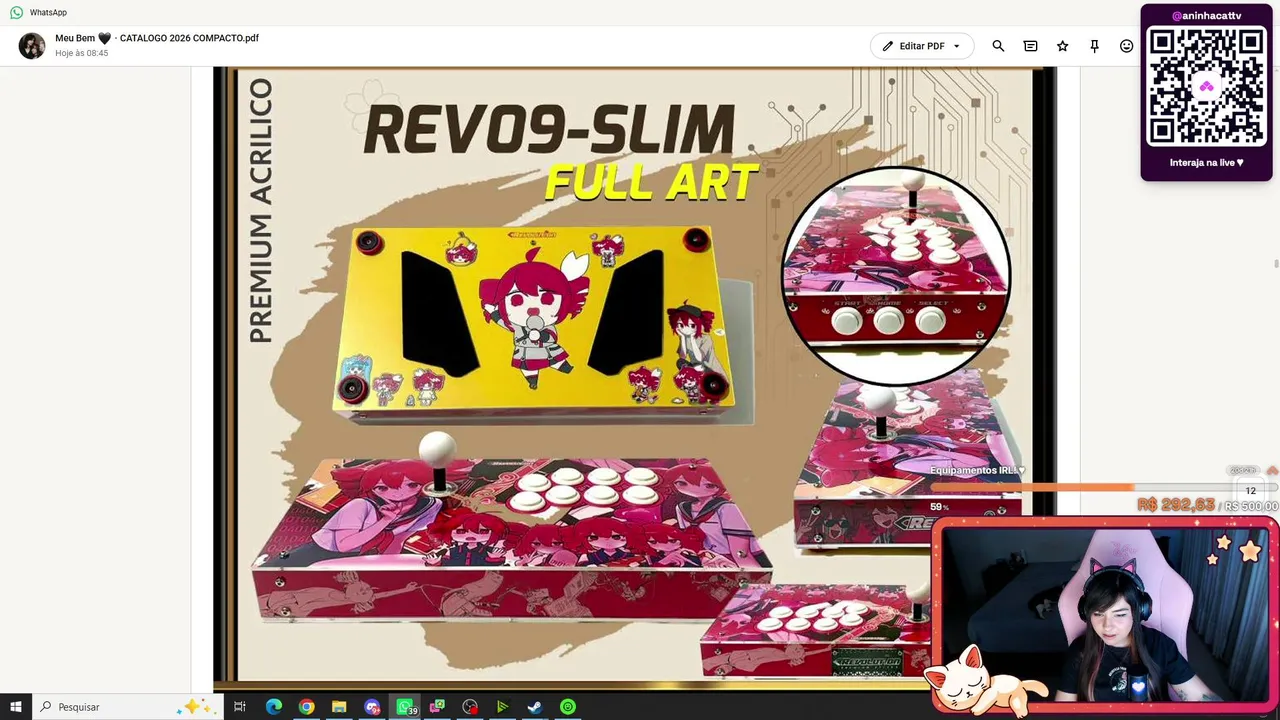Click the Pesquisar taskbar search box
This screenshot has height=720, width=1280.
[x=126, y=707]
